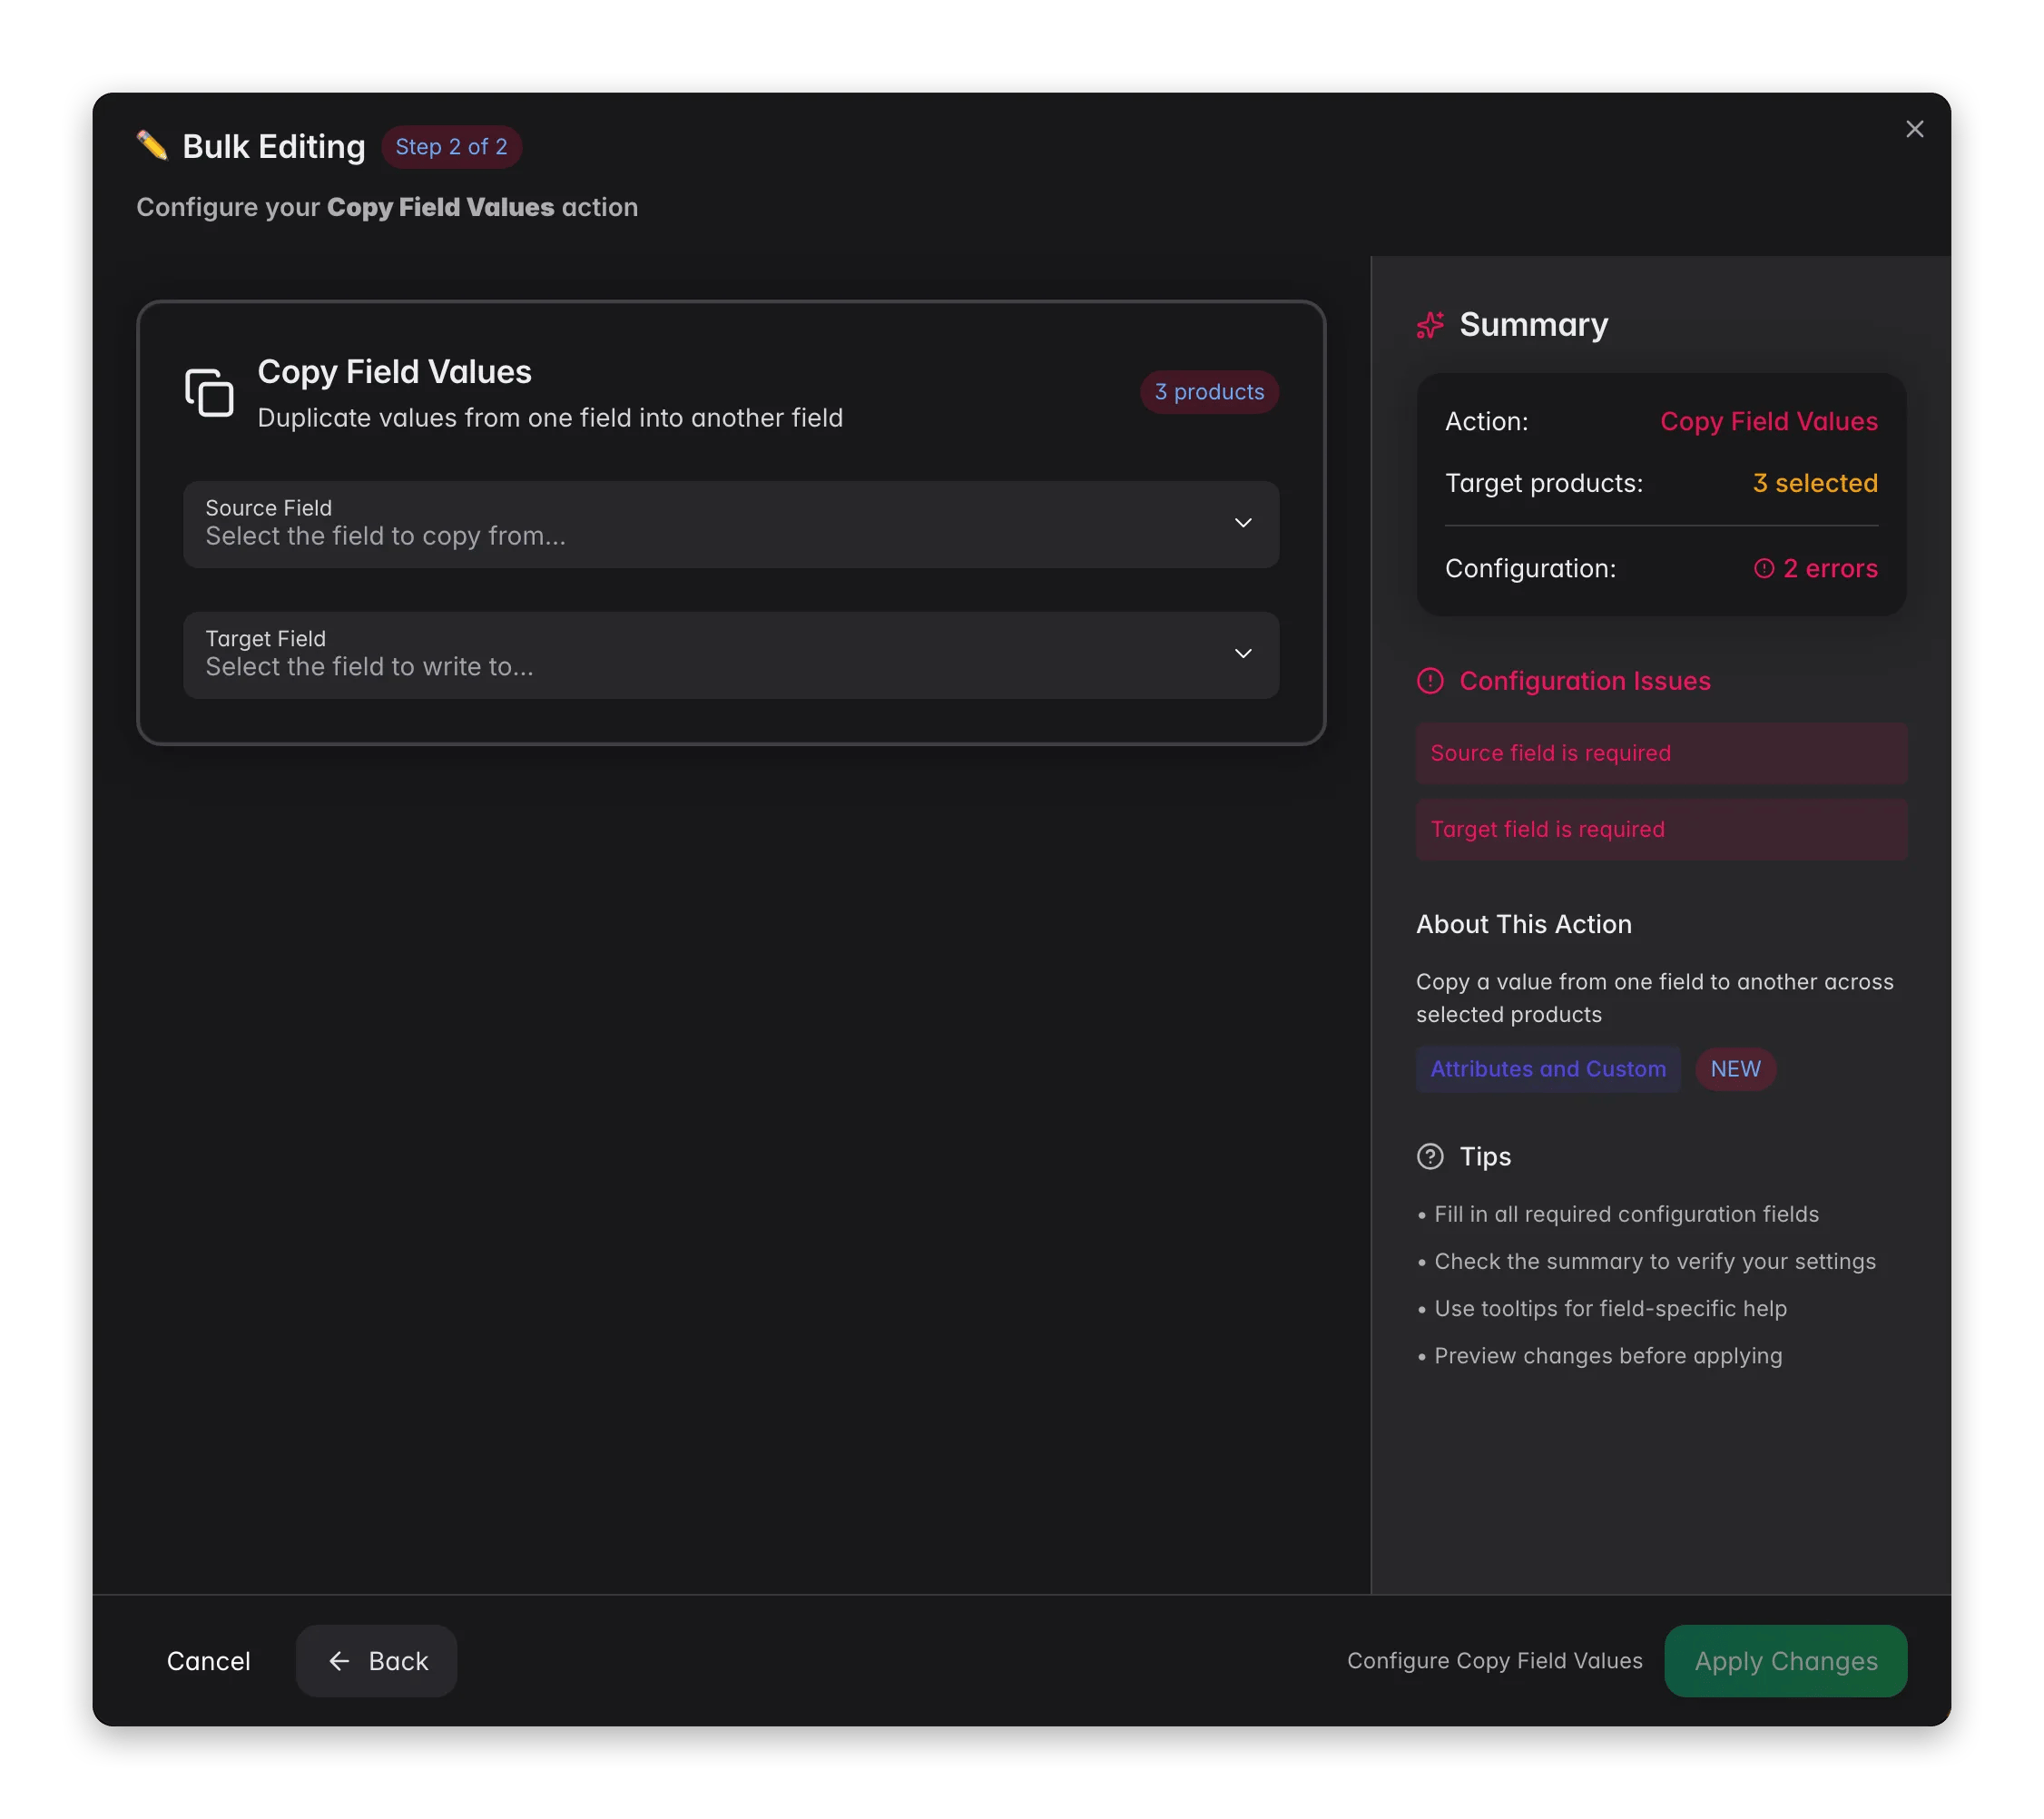Expand the Target Field chevron arrow
Image resolution: width=2044 pixels, height=1819 pixels.
pyautogui.click(x=1243, y=653)
